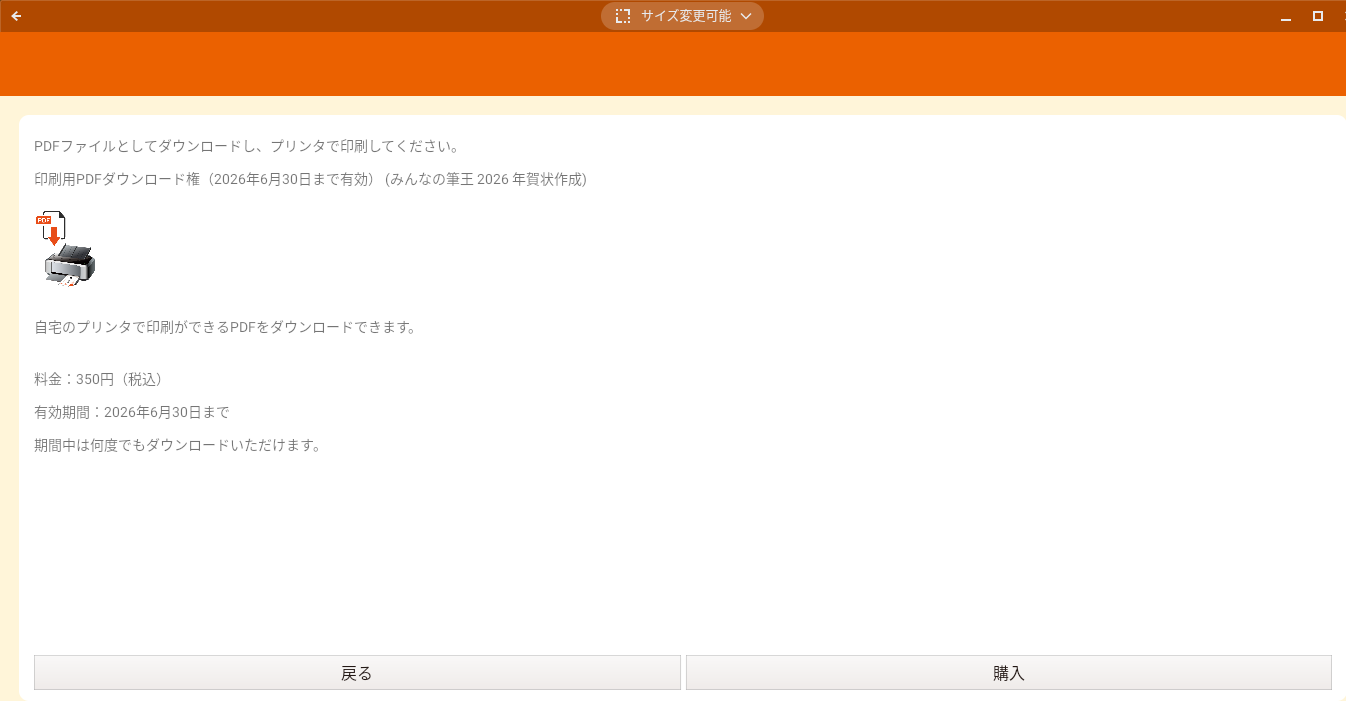
Task: Click the 料金：350円（税込） price text
Action: [98, 379]
